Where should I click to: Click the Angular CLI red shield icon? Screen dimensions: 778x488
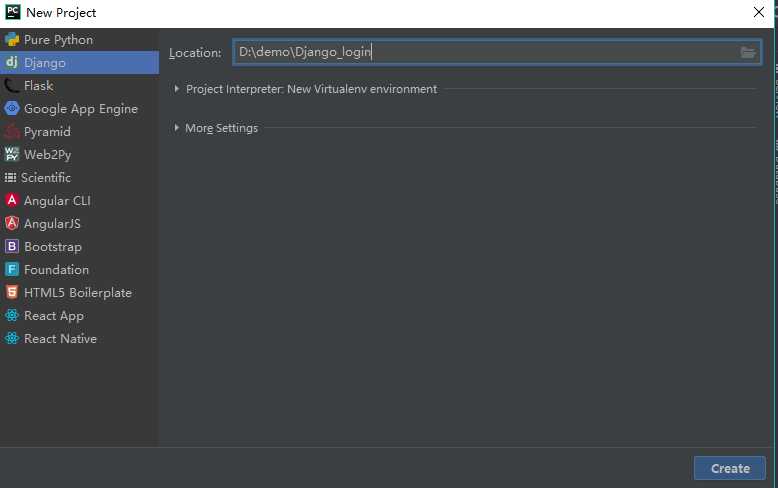tap(12, 201)
